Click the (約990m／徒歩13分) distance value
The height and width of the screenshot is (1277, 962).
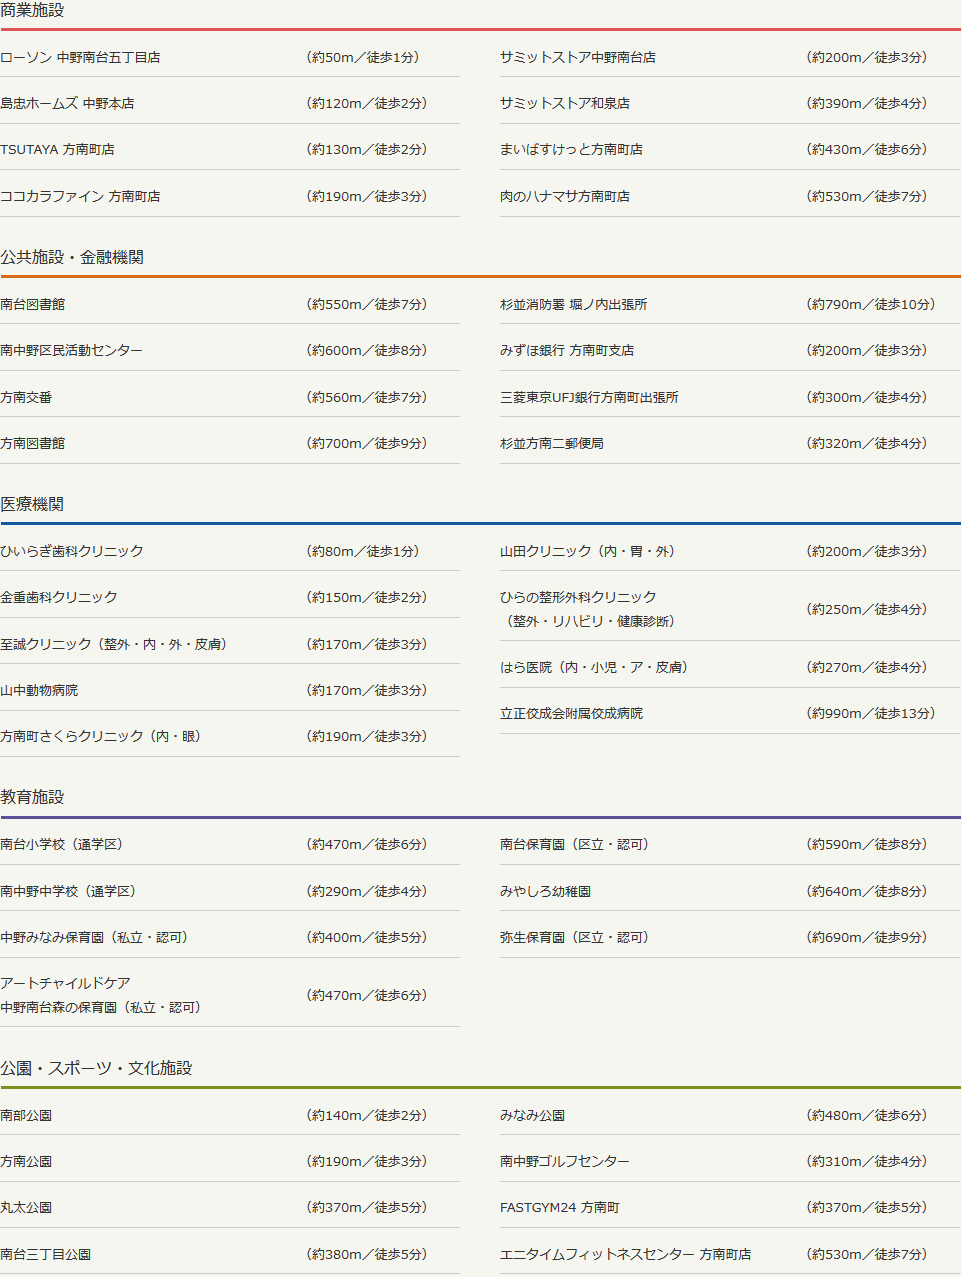[871, 713]
